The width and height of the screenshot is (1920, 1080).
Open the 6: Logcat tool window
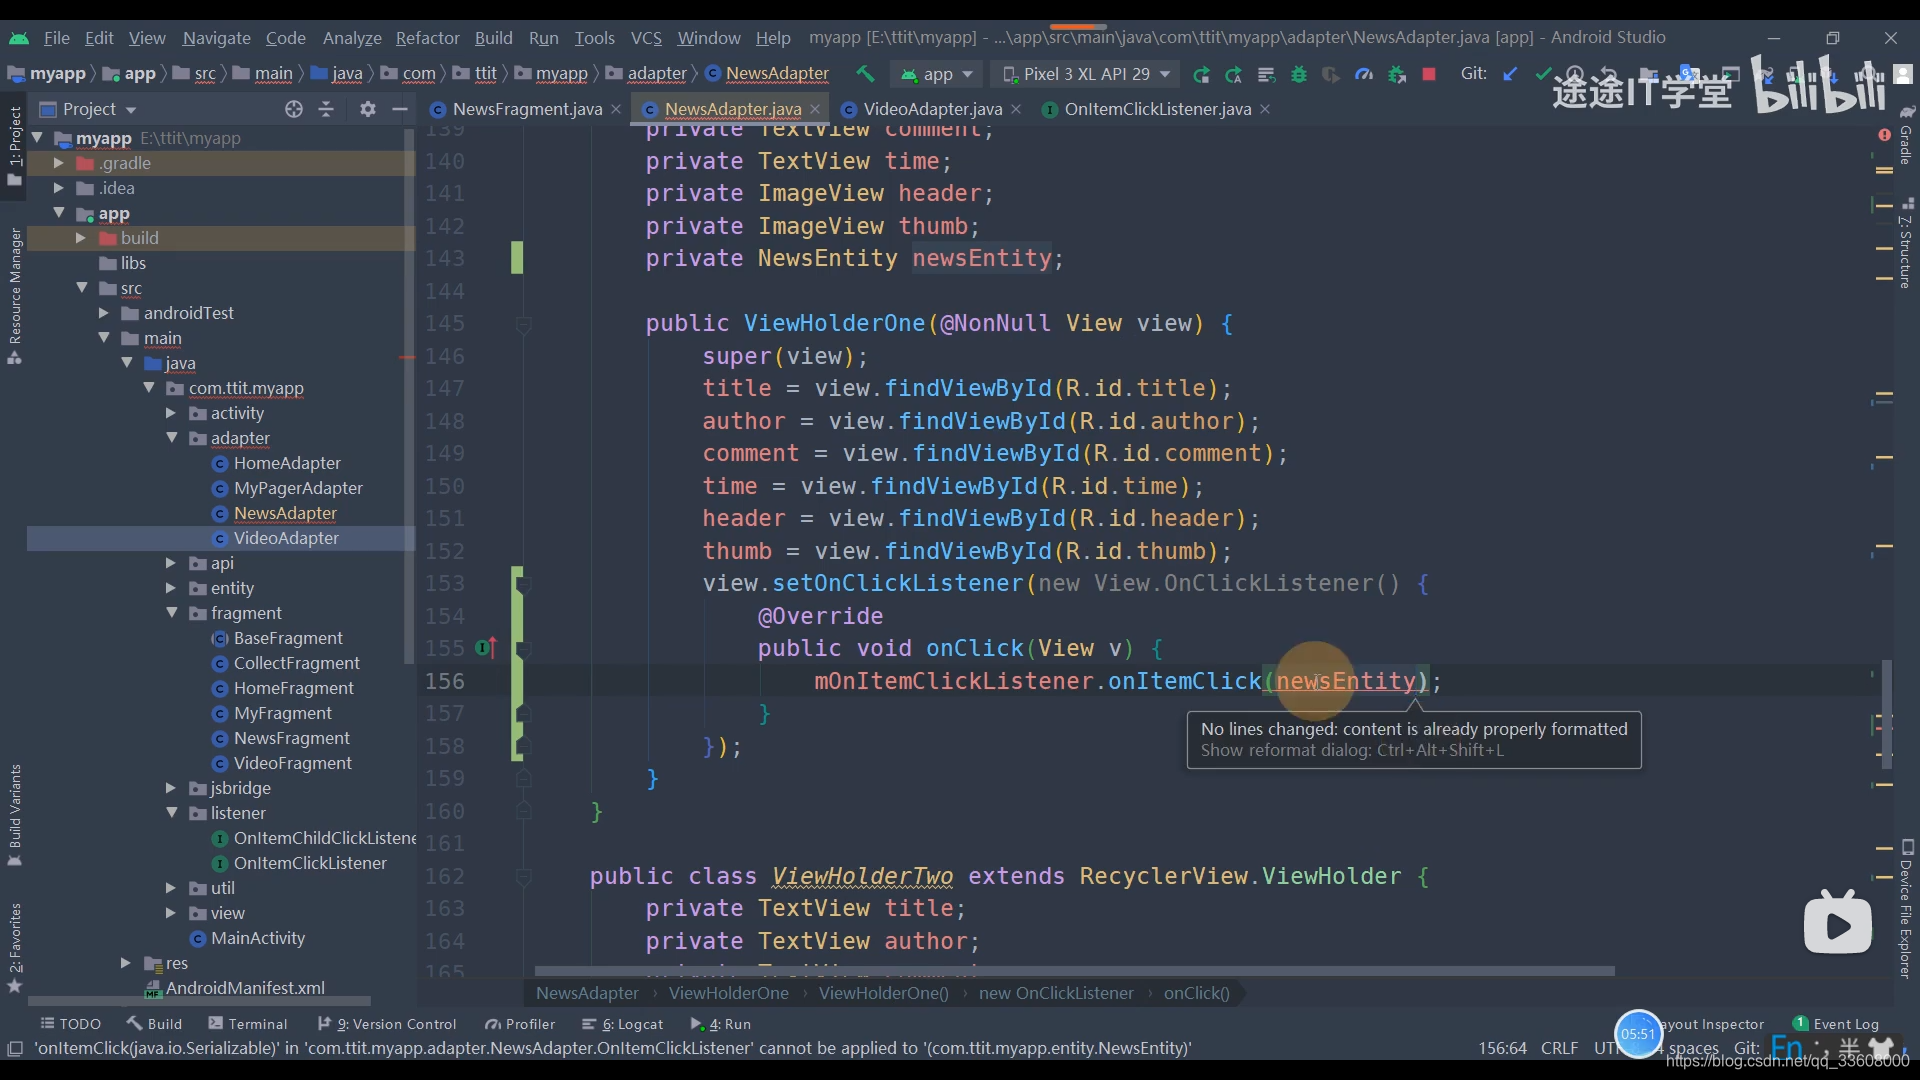(622, 1024)
